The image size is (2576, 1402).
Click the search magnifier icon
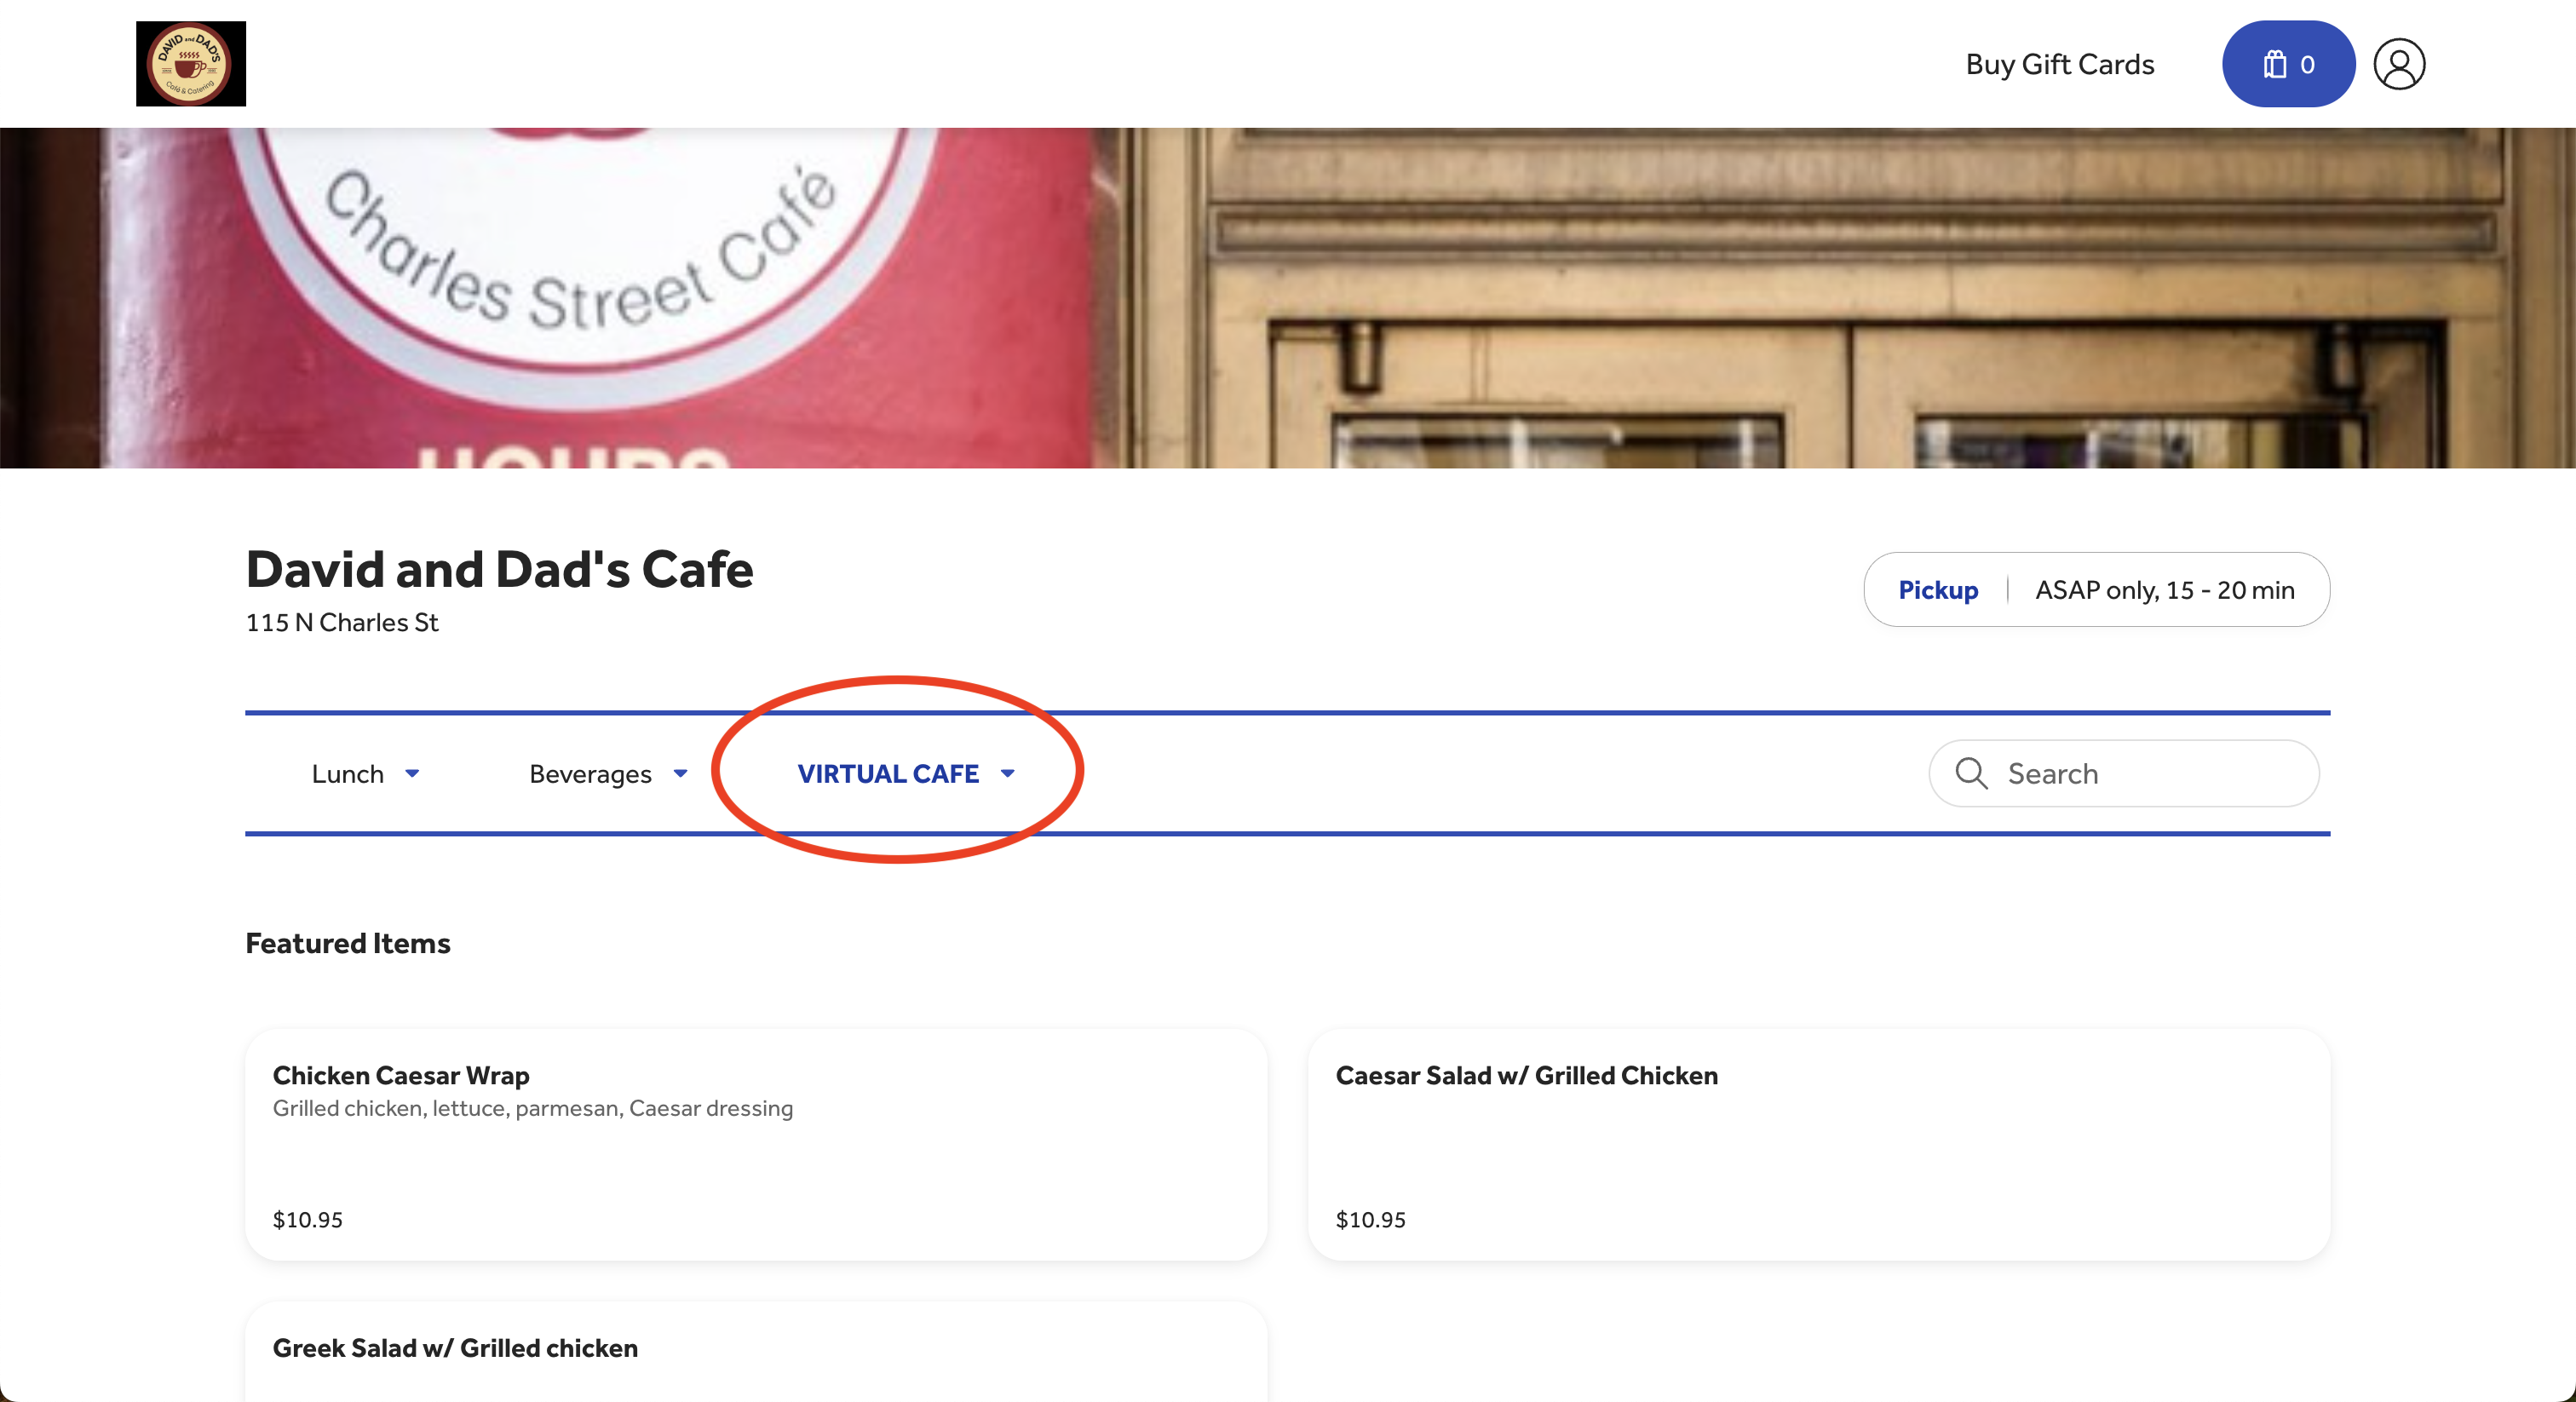pos(1970,773)
